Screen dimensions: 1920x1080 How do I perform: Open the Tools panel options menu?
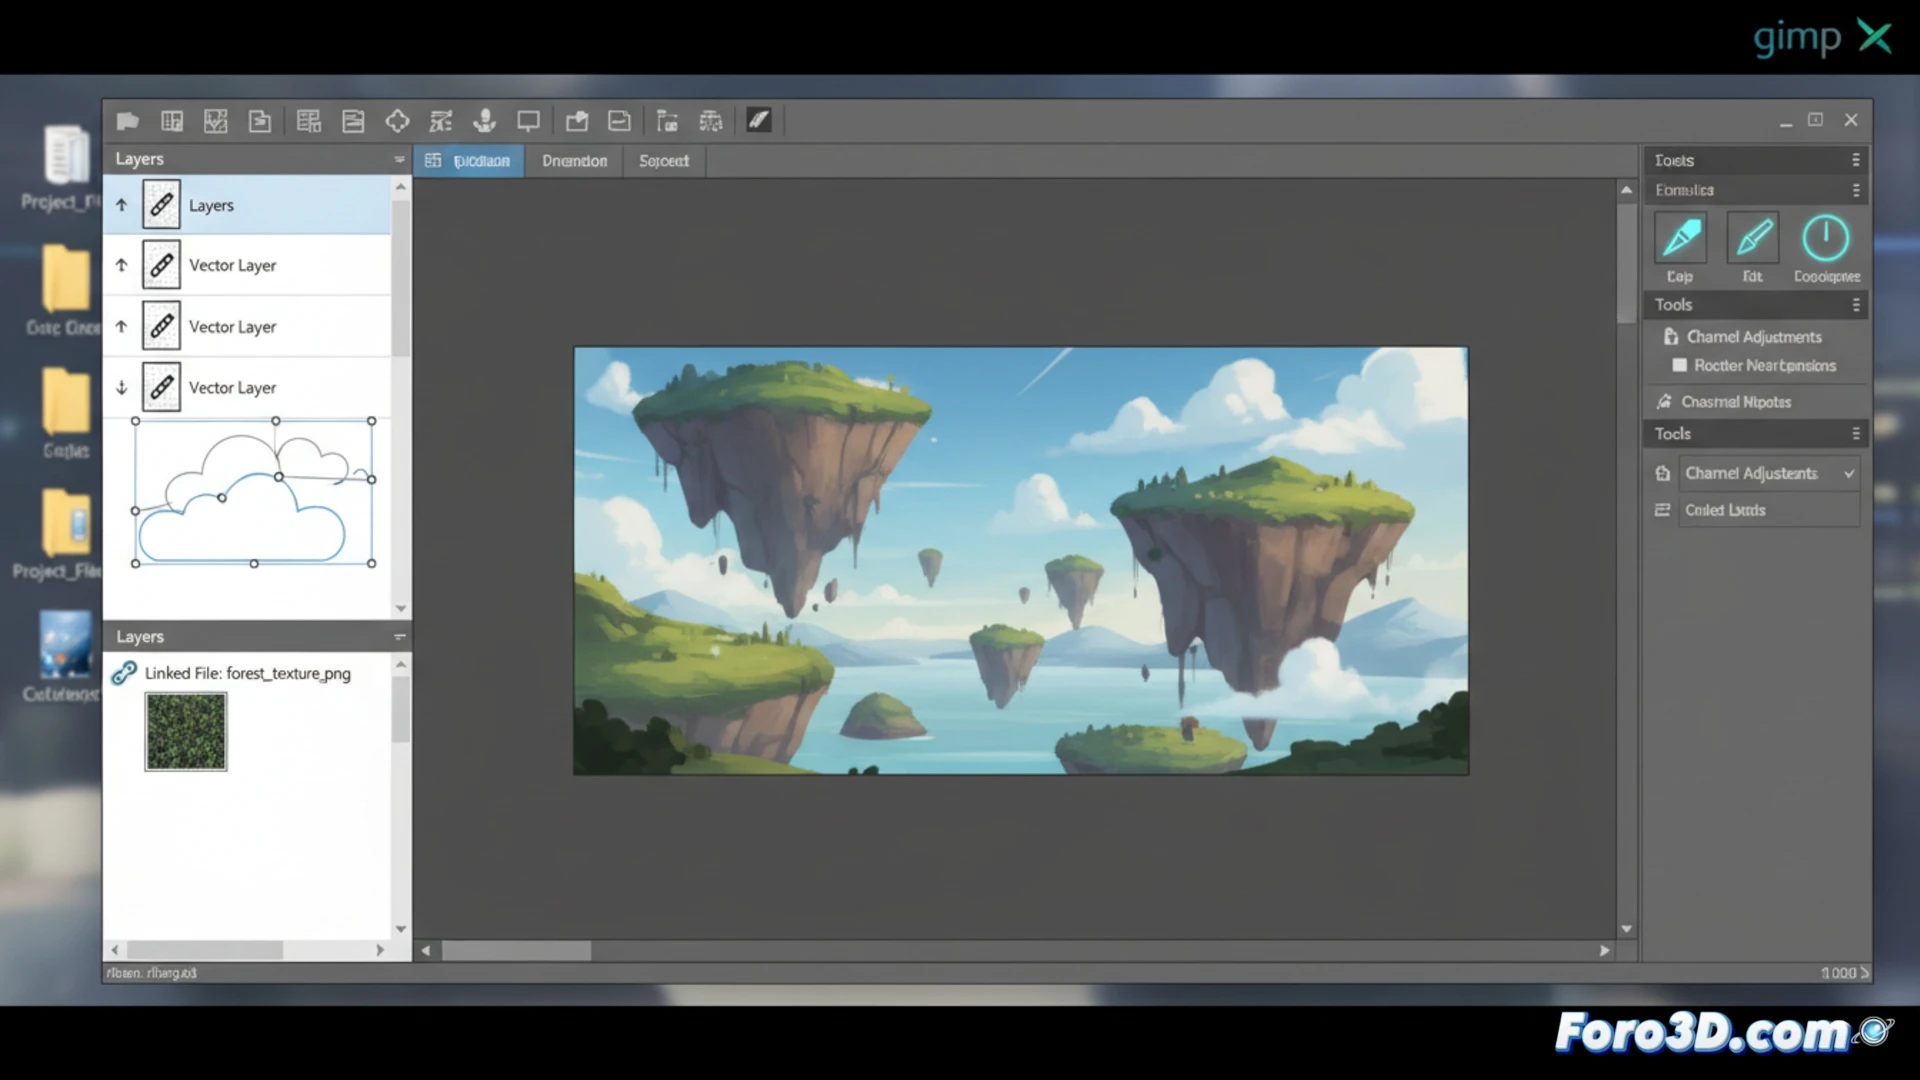(x=1858, y=305)
